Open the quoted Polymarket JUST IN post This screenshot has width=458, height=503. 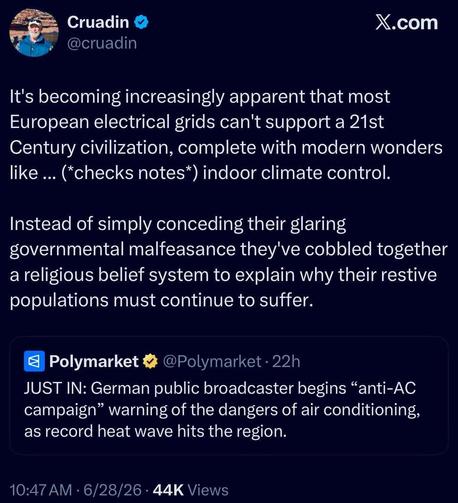pyautogui.click(x=229, y=396)
